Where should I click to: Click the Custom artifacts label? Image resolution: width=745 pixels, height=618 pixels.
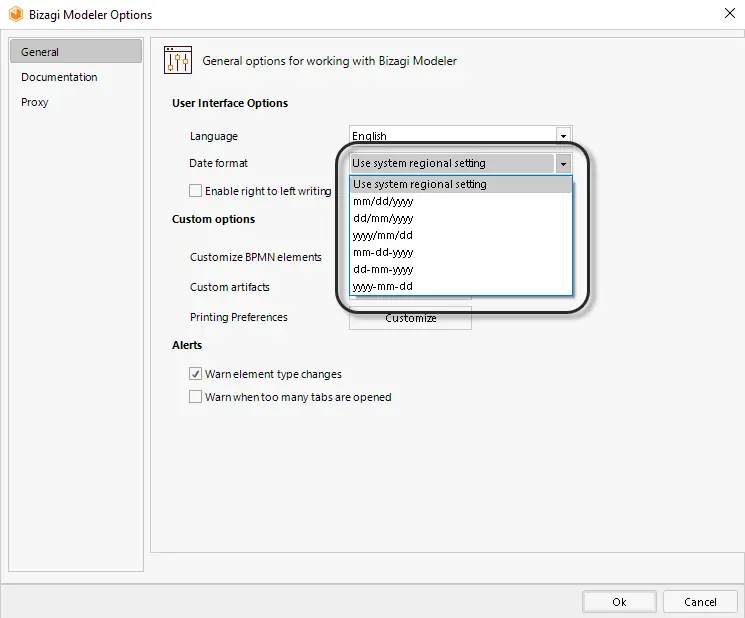[229, 287]
